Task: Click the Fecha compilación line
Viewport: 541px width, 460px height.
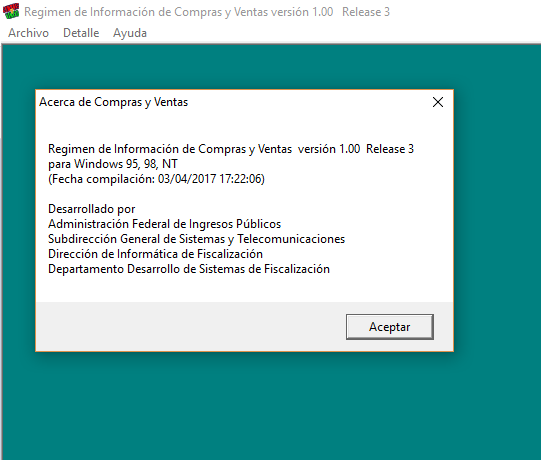Action: click(x=156, y=179)
